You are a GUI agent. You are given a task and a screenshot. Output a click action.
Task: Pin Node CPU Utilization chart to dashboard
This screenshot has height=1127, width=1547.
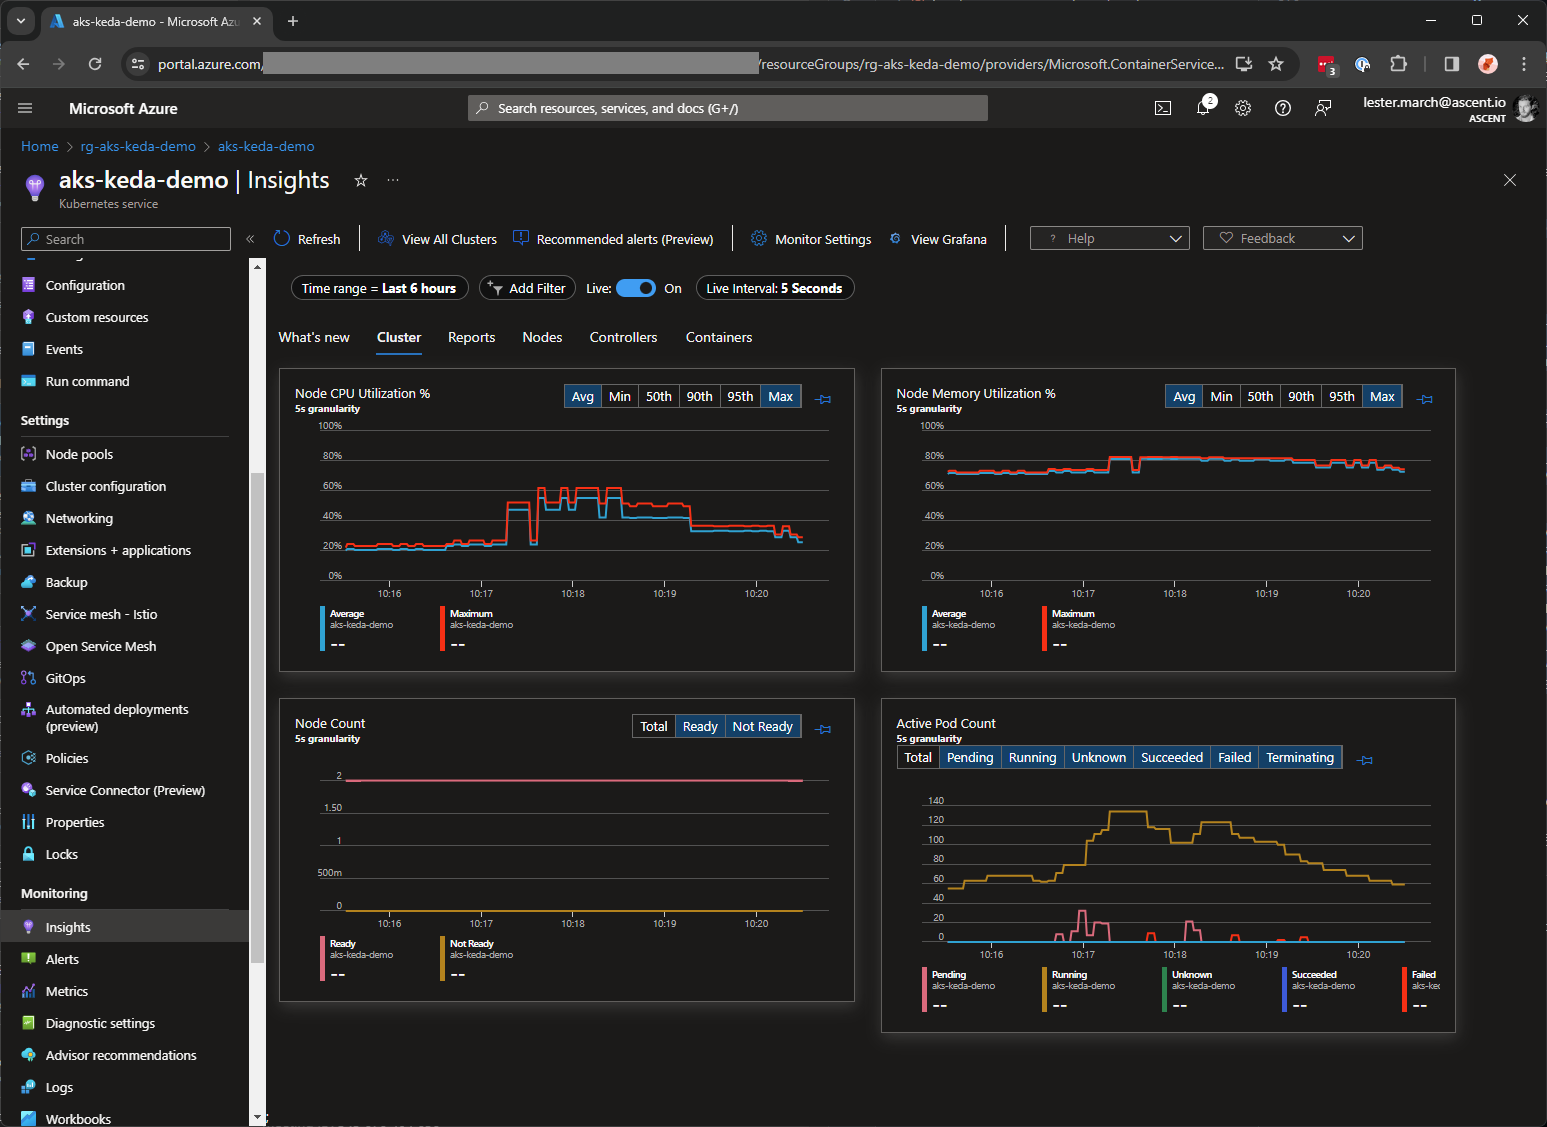click(x=823, y=399)
